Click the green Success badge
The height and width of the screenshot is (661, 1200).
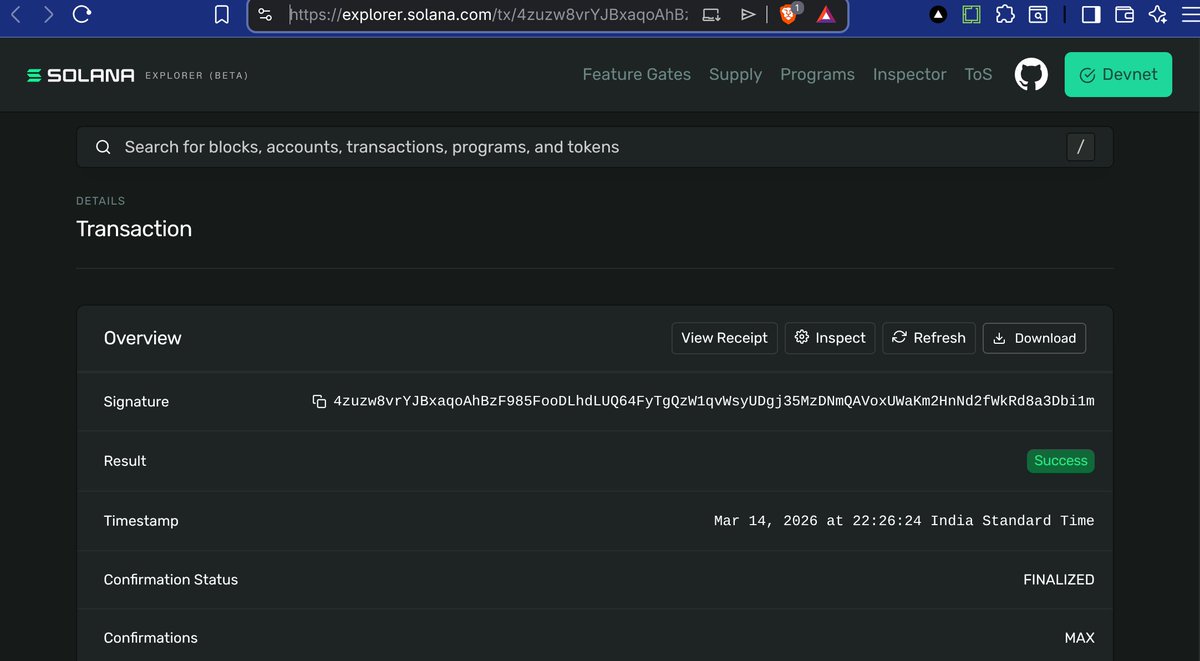click(1060, 461)
